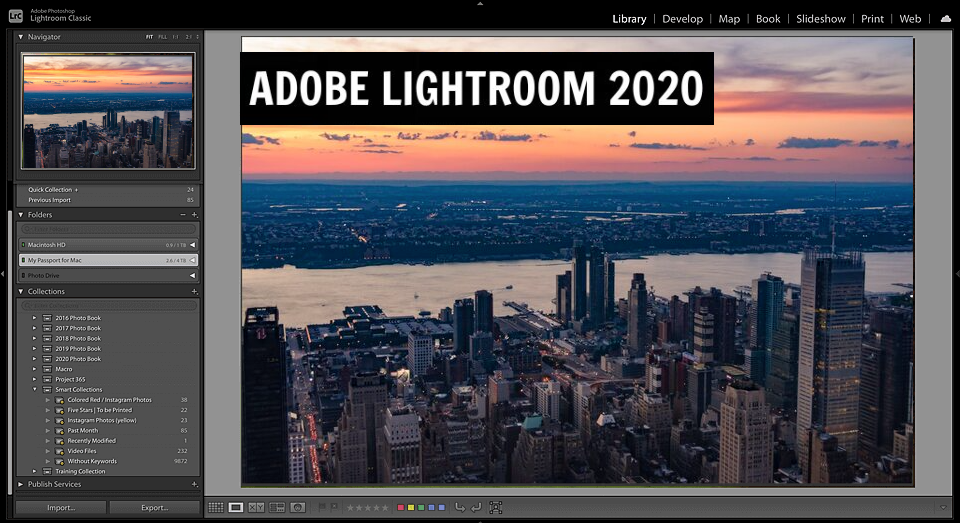Open Compare view (X|Y) icon
The width and height of the screenshot is (960, 523).
[x=257, y=508]
